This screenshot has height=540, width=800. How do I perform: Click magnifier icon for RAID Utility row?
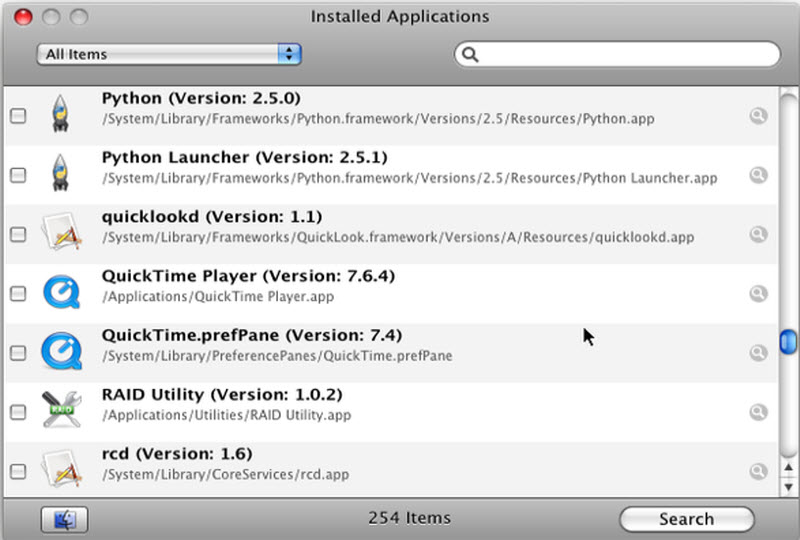coord(758,412)
